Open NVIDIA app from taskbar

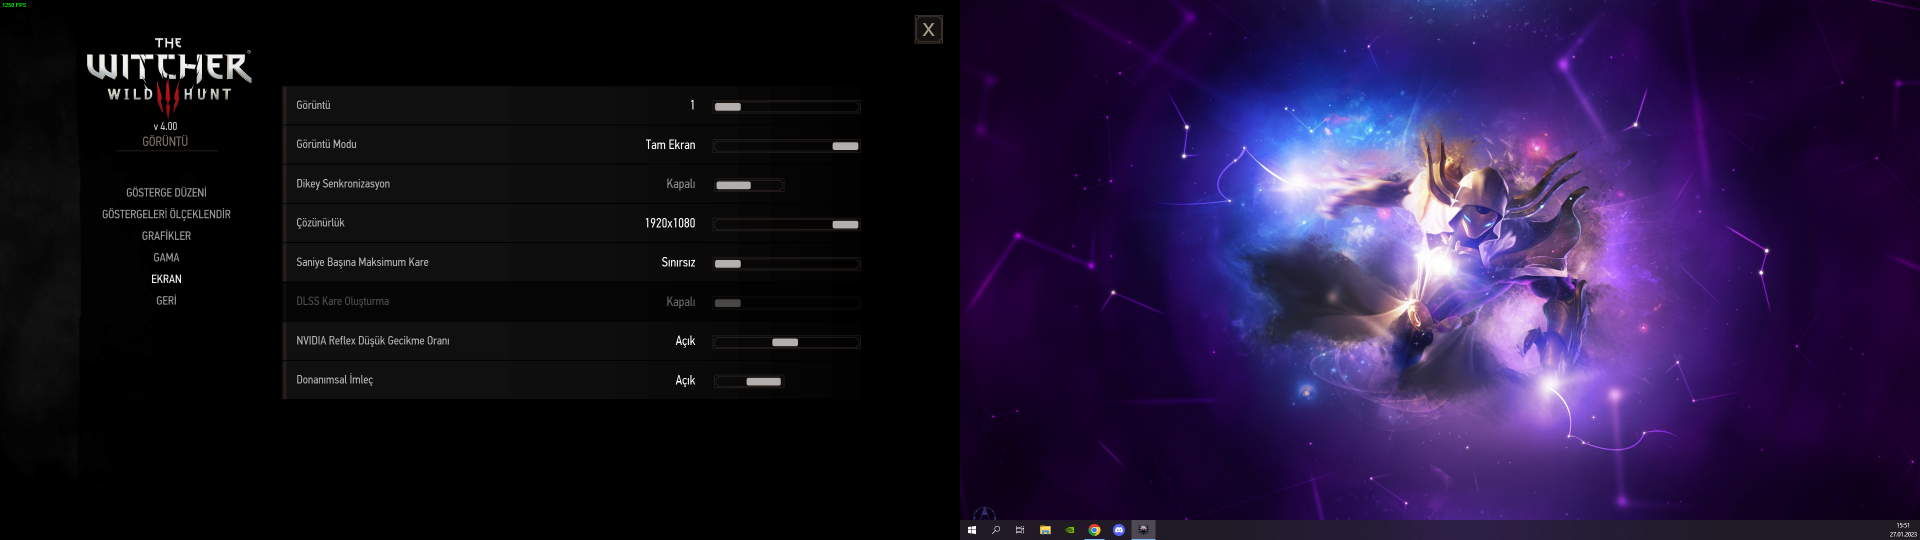pyautogui.click(x=1070, y=530)
